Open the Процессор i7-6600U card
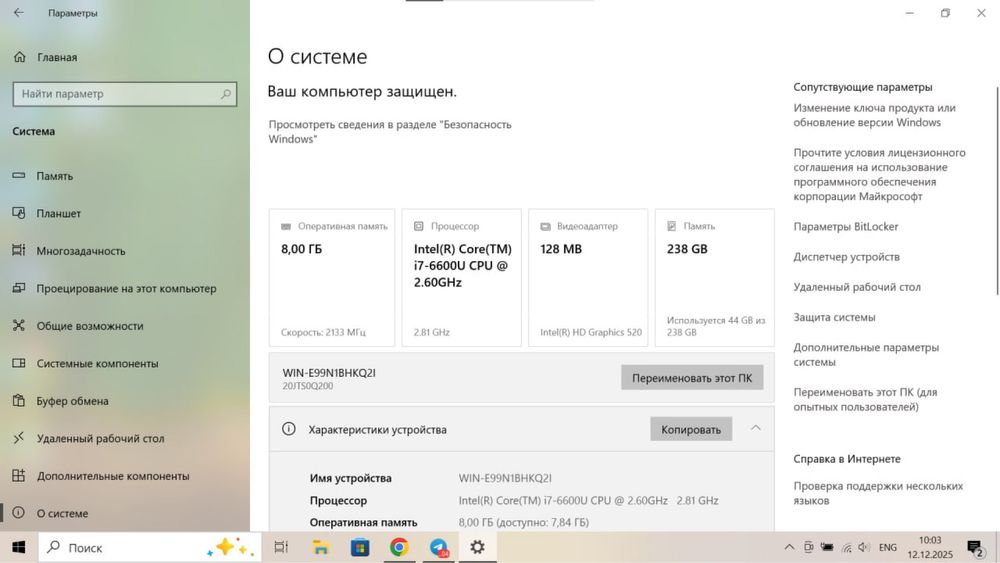Viewport: 1000px width, 563px height. coord(462,277)
